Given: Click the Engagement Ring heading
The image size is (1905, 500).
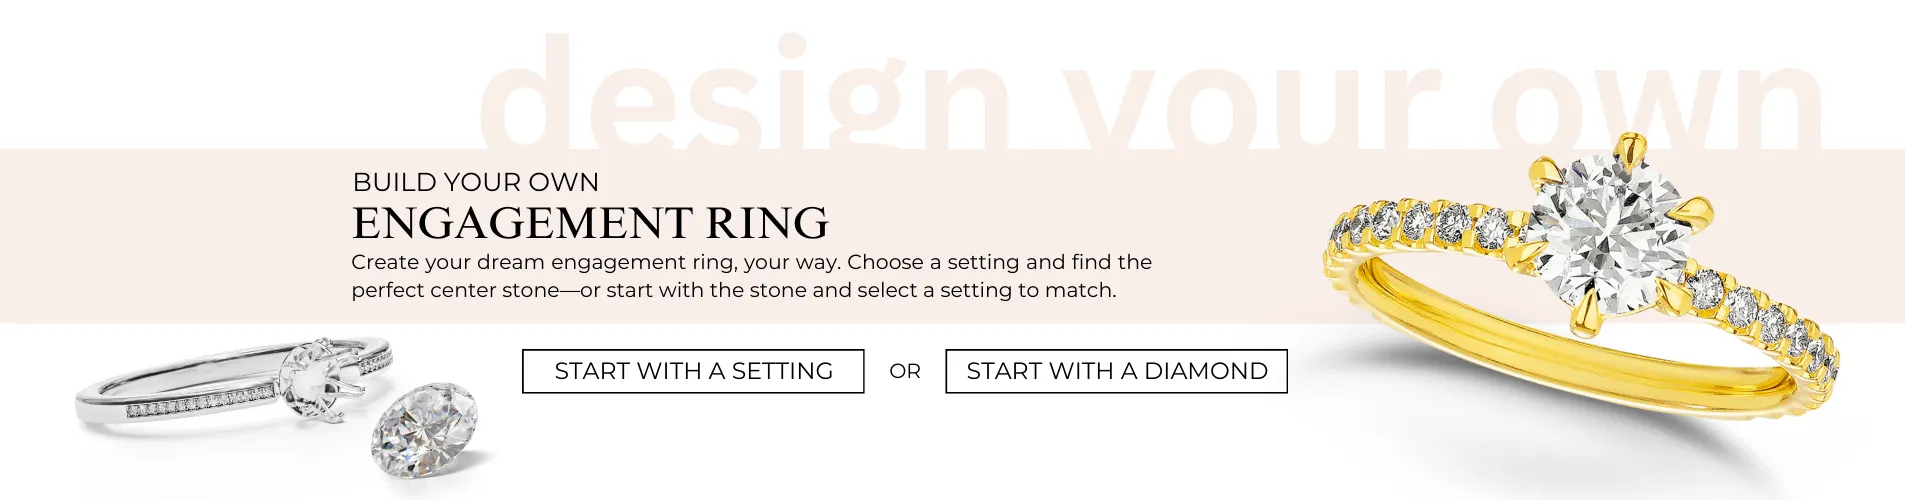Looking at the screenshot, I should [590, 223].
